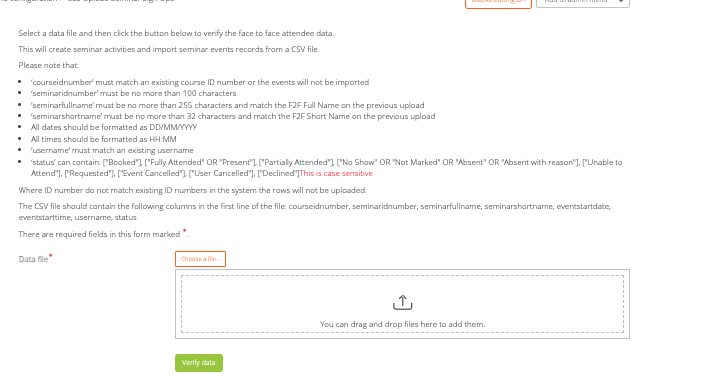Click the 'Please note that:' heading text
Viewport: 713px width, 391px height.
pyautogui.click(x=49, y=65)
